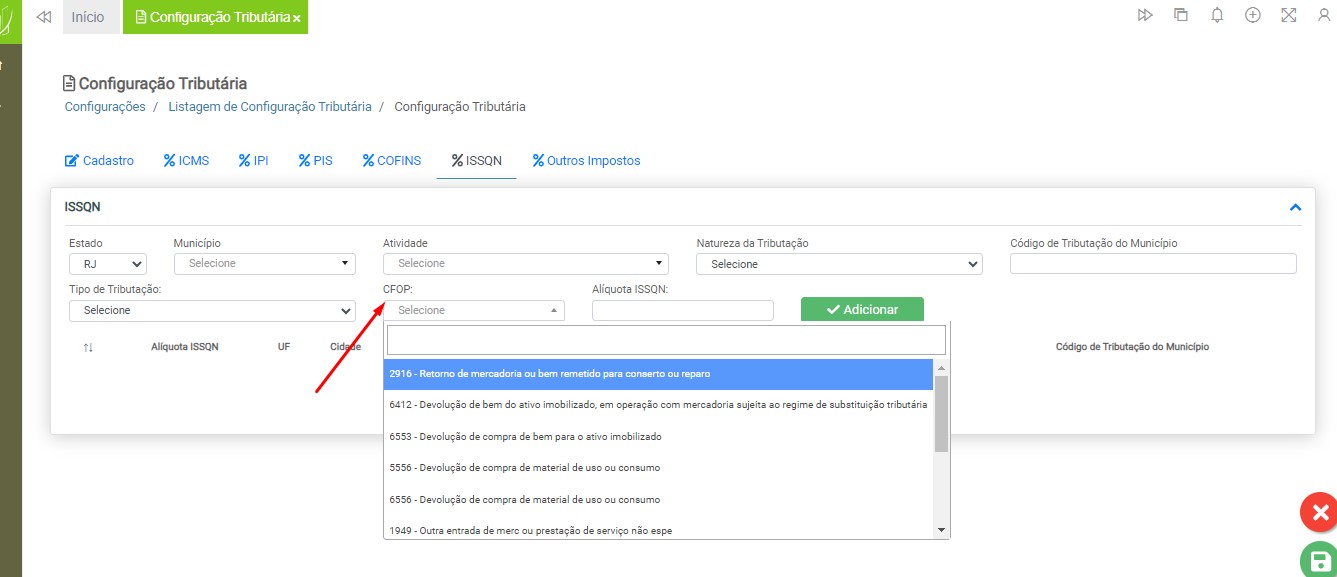Screen dimensions: 1337x577
Task: Switch to the ICMS tab
Action: coord(186,160)
